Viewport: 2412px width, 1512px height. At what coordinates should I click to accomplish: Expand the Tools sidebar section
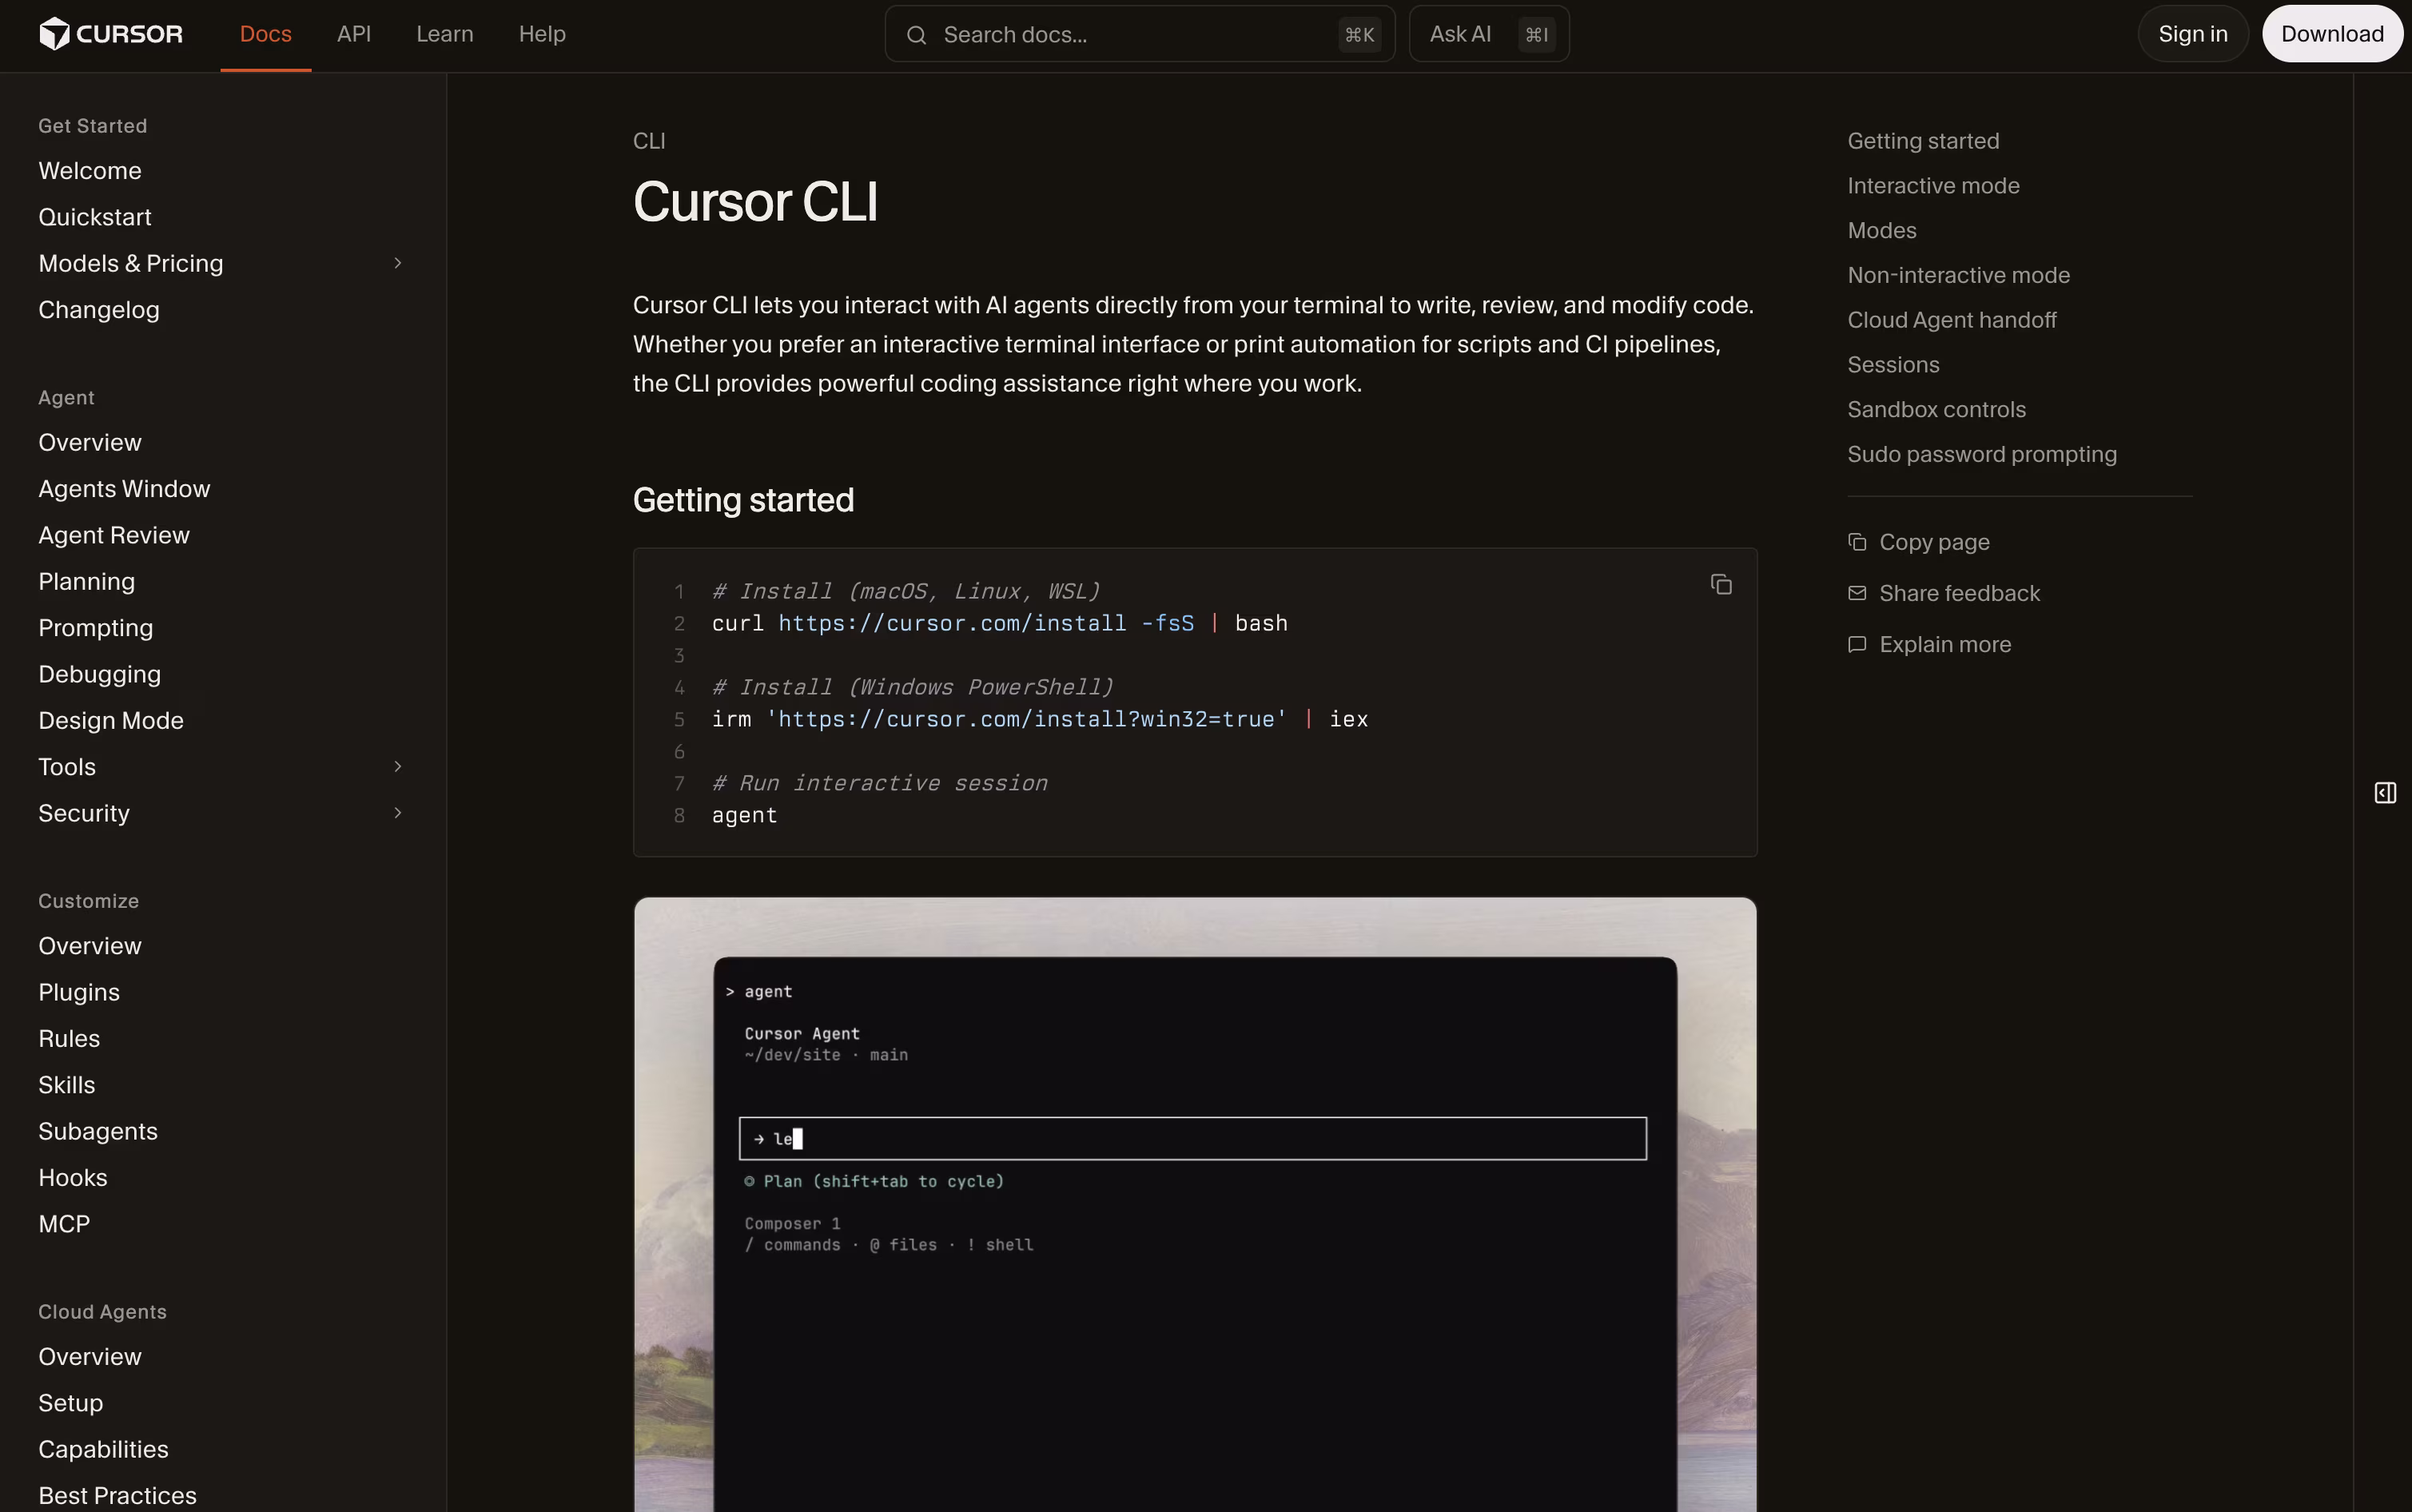(398, 767)
